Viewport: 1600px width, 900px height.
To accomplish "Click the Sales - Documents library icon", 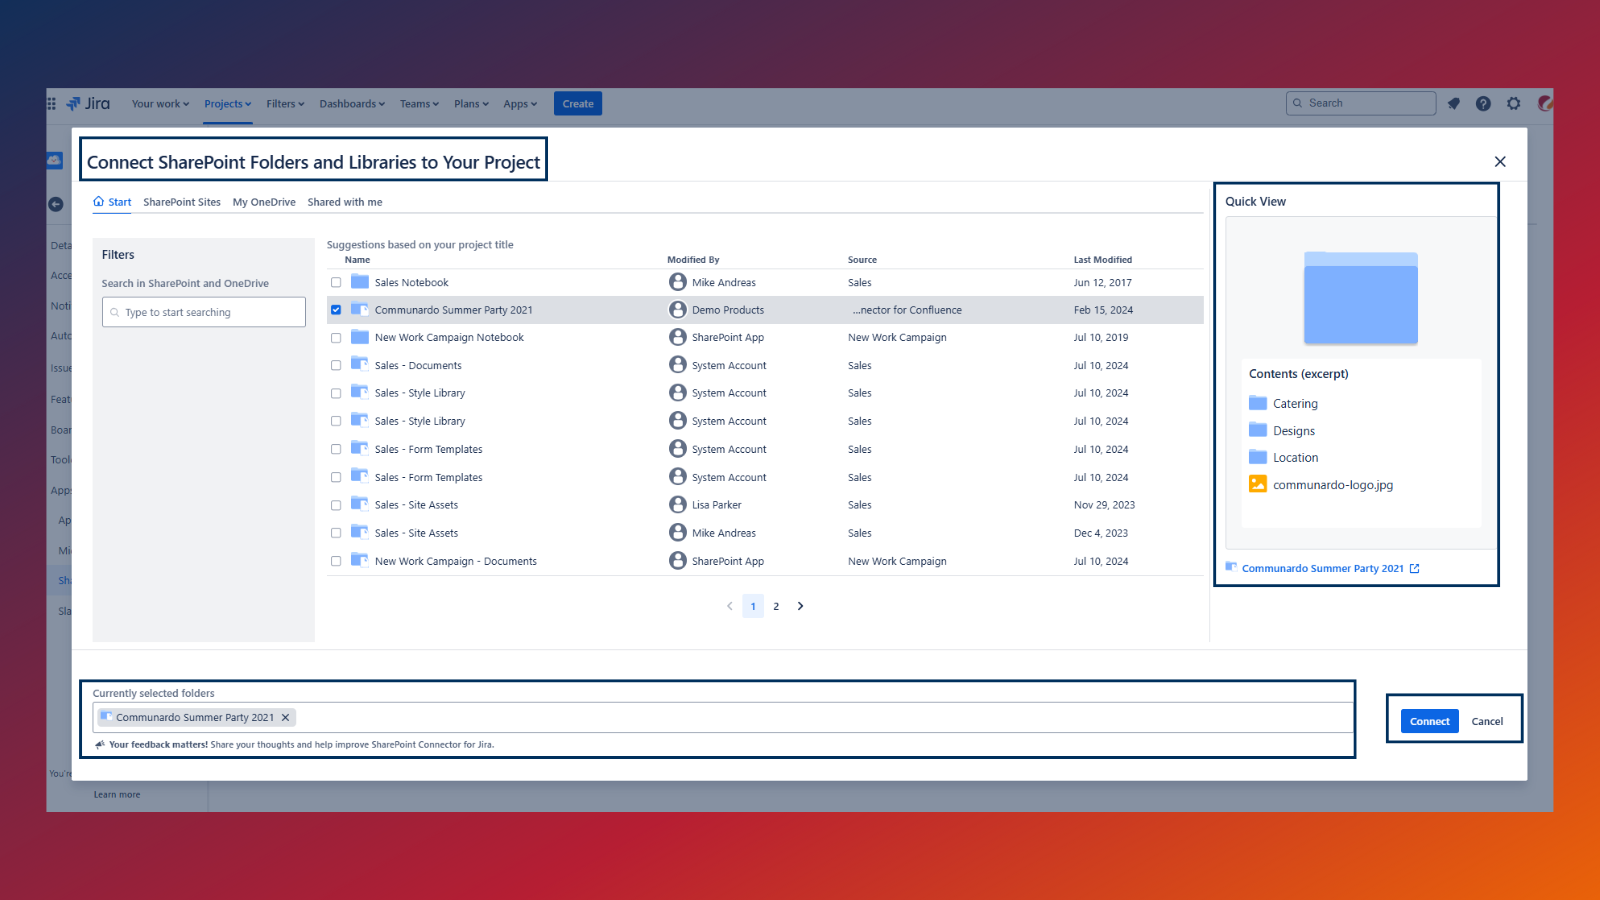I will click(360, 364).
